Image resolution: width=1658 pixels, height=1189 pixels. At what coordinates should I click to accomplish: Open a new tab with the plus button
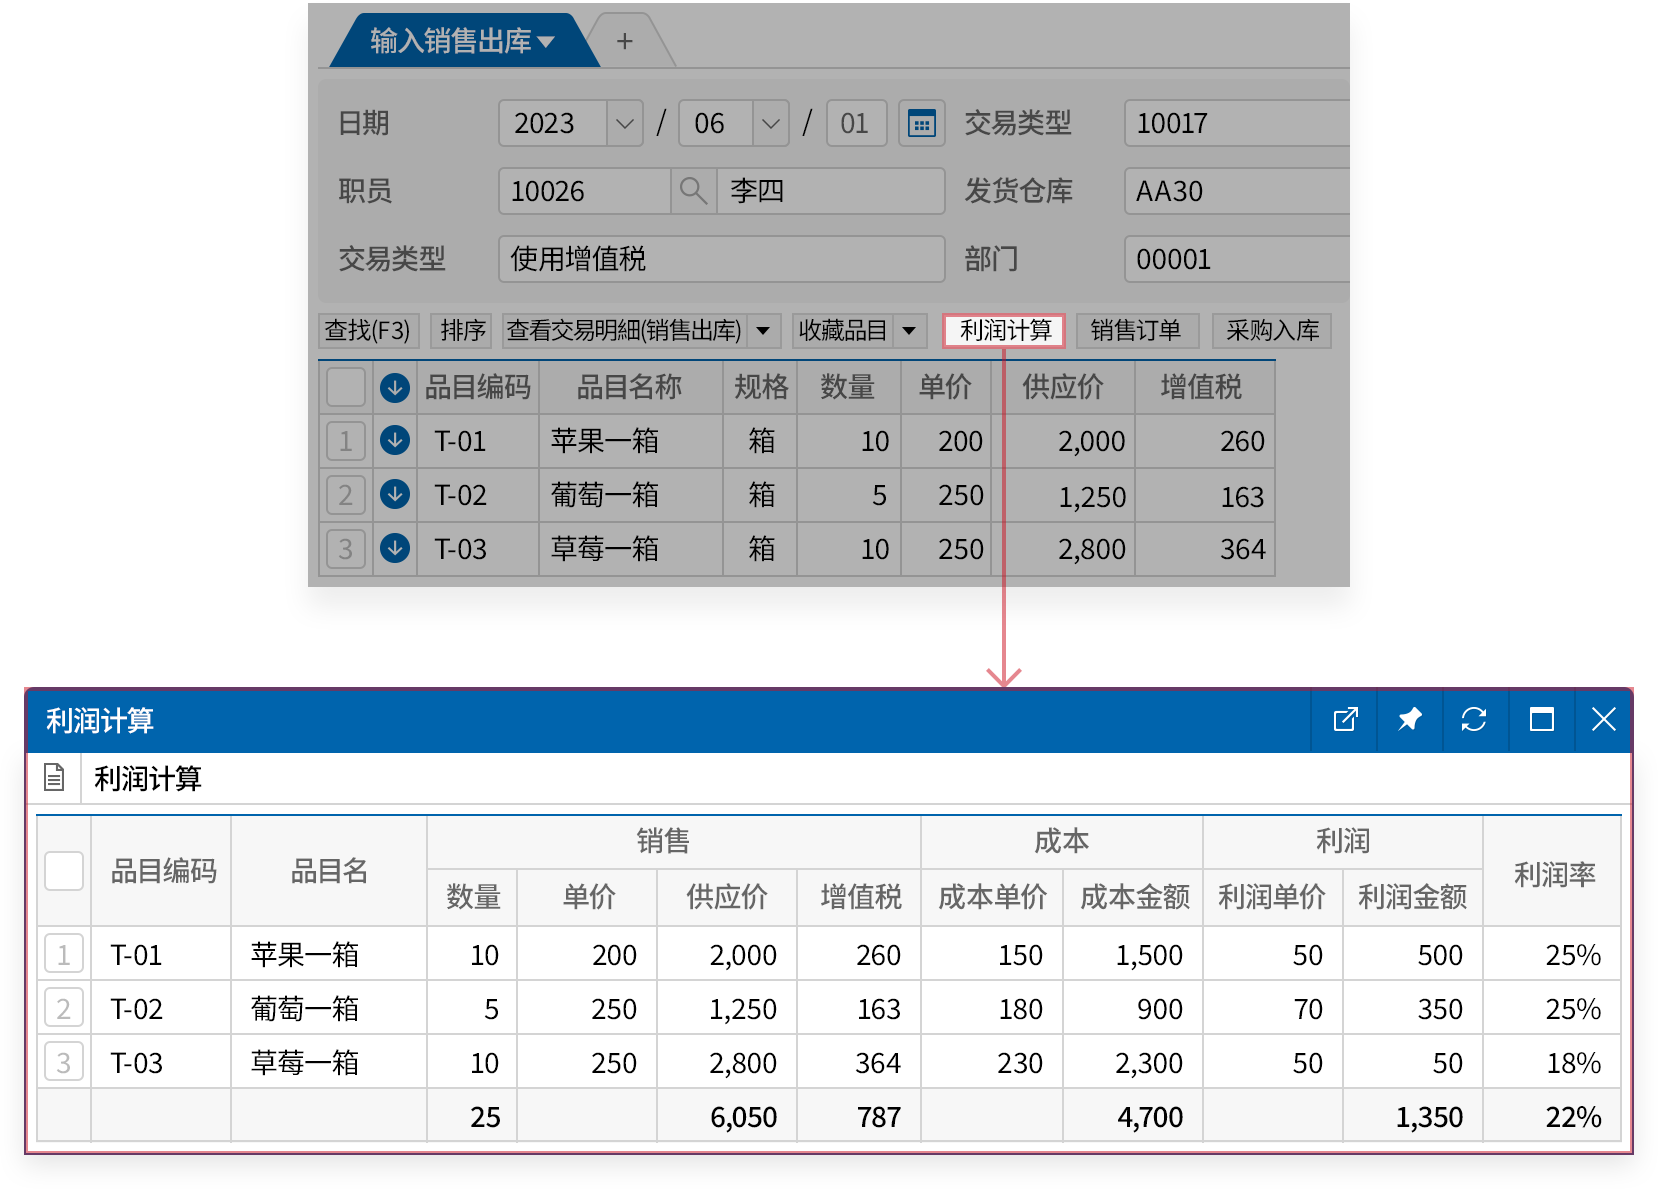point(624,41)
